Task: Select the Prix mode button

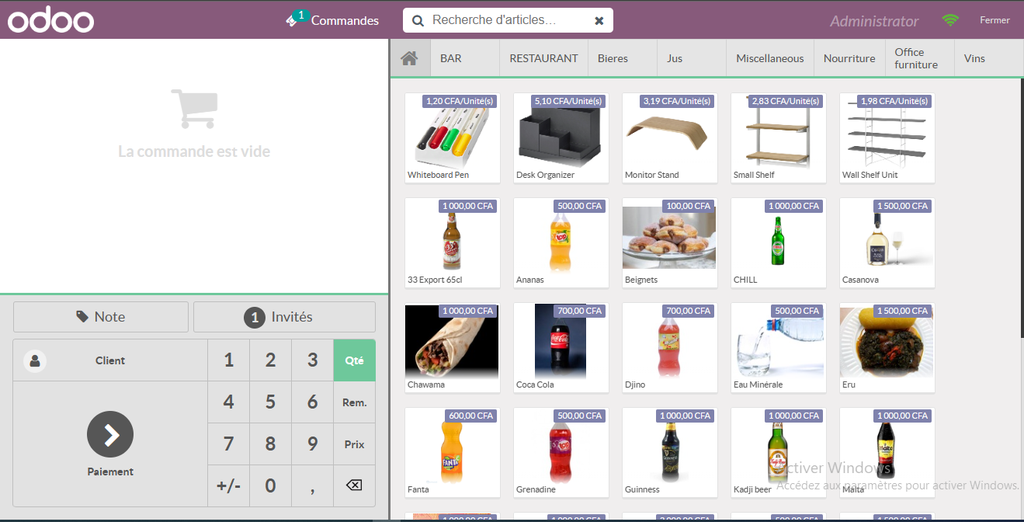Action: click(x=354, y=444)
